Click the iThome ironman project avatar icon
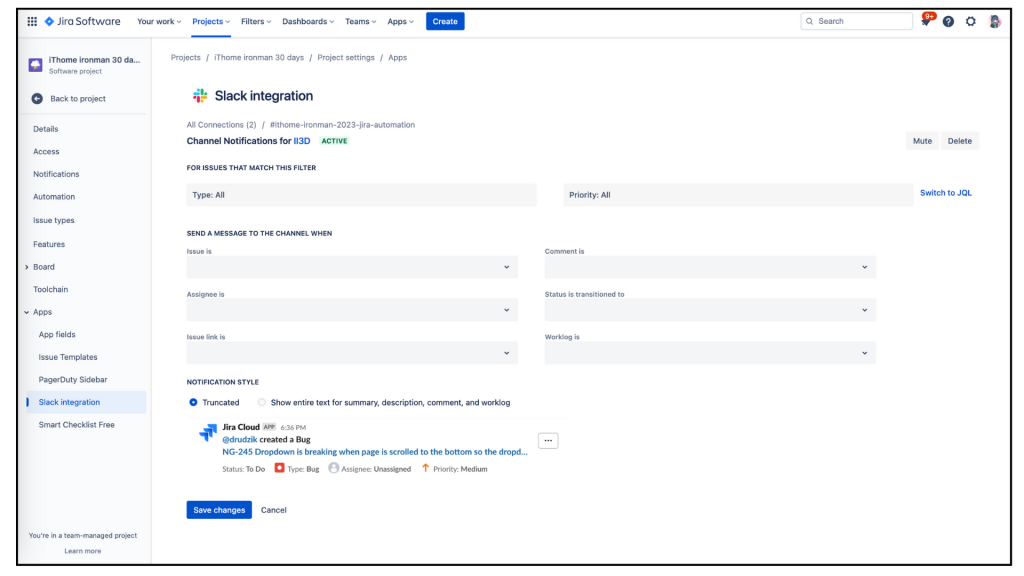This screenshot has height=576, width=1024. 35,65
